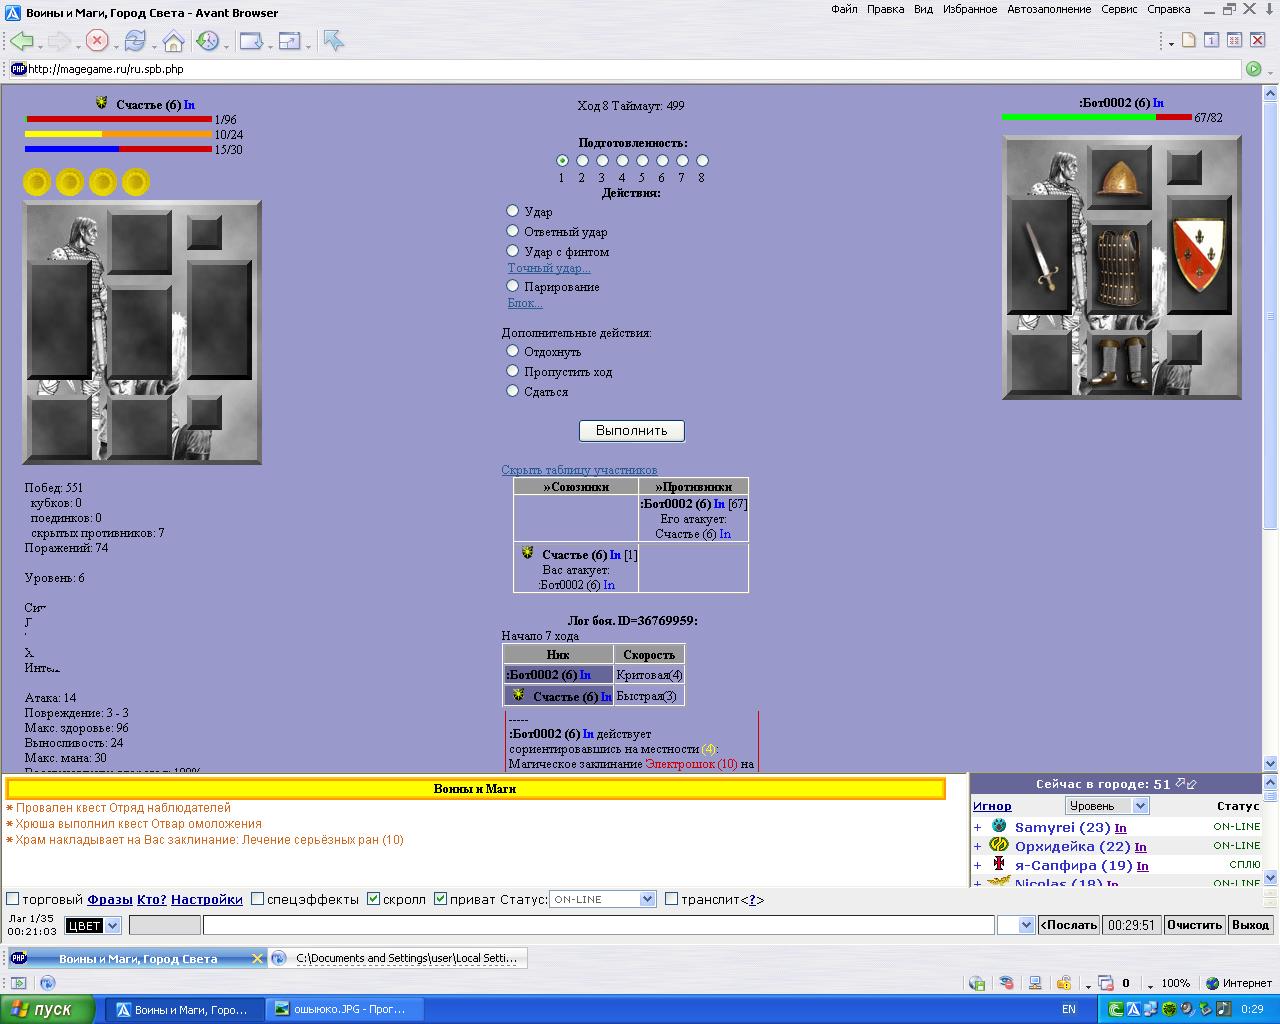Open the Home page icon
This screenshot has width=1280, height=1024.
173,41
